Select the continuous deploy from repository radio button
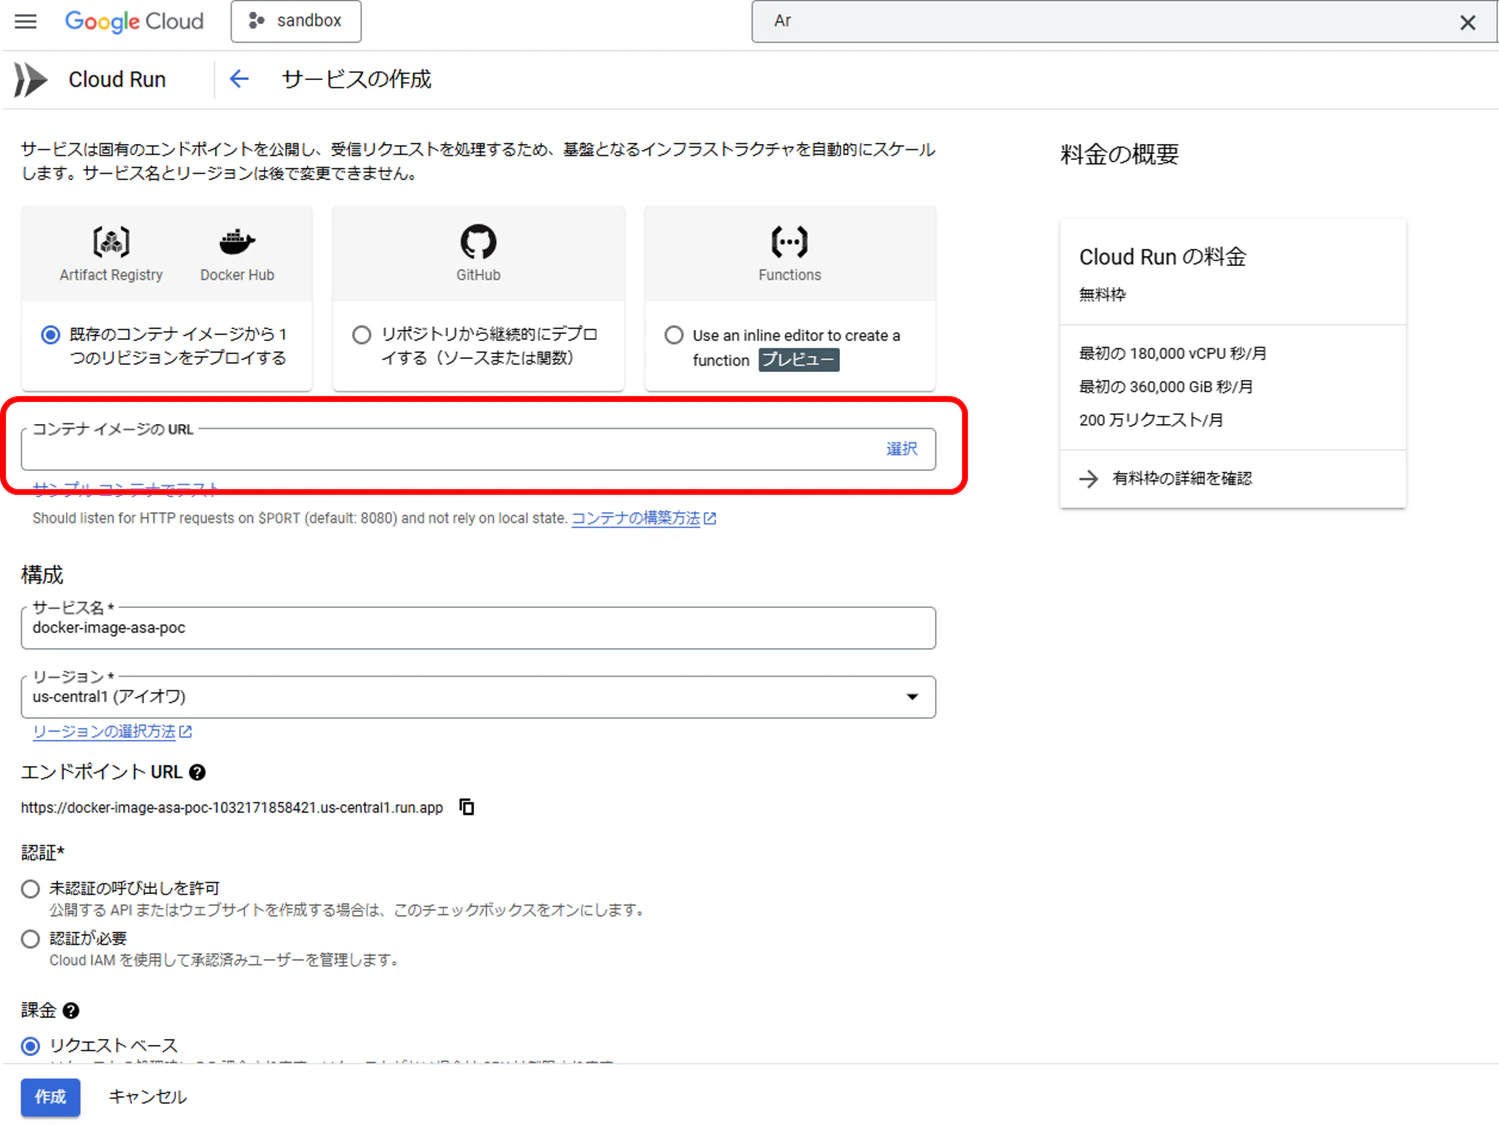This screenshot has height=1125, width=1499. (362, 334)
